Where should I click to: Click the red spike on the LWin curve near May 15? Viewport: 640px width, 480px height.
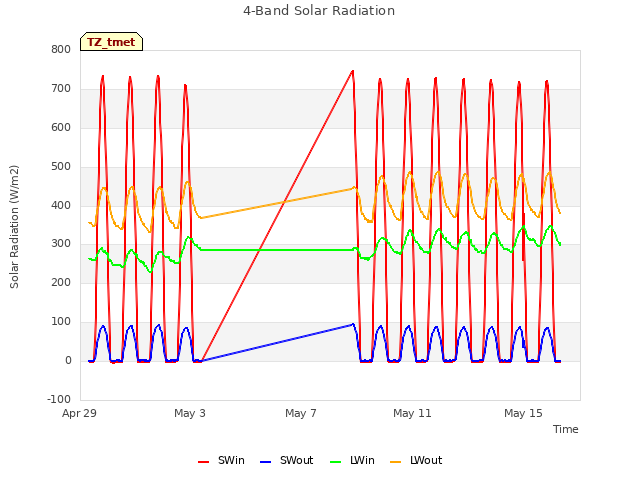tap(524, 237)
